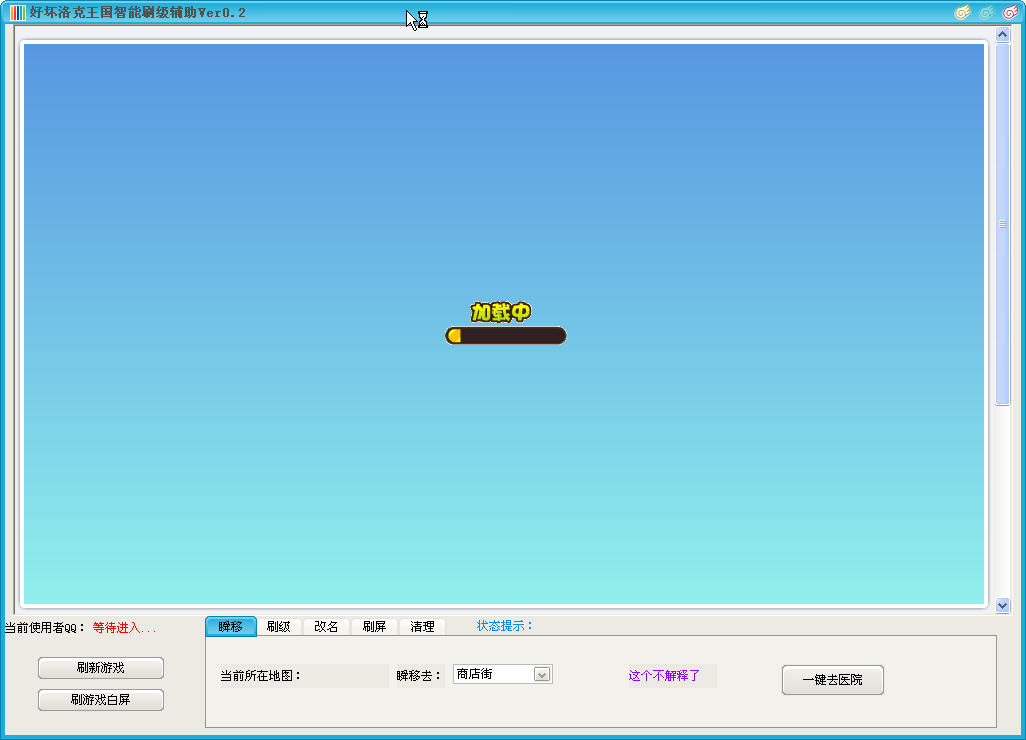Image resolution: width=1026 pixels, height=740 pixels.
Task: Click the 当前所在地图 field
Action: [x=304, y=676]
